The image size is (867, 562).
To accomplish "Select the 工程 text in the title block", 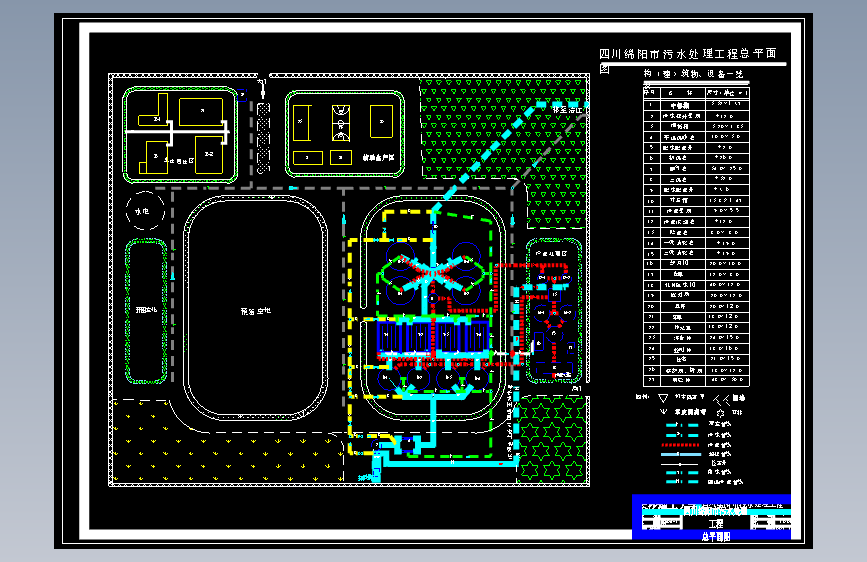I will pyautogui.click(x=716, y=523).
